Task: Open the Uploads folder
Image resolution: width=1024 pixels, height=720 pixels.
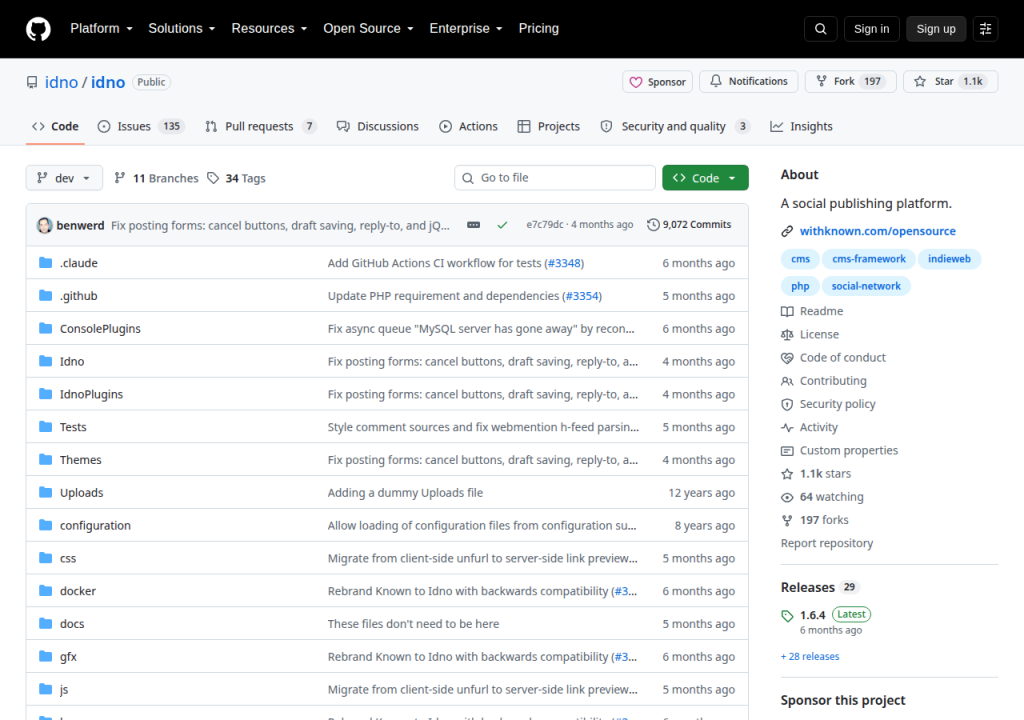Action: [x=82, y=493]
